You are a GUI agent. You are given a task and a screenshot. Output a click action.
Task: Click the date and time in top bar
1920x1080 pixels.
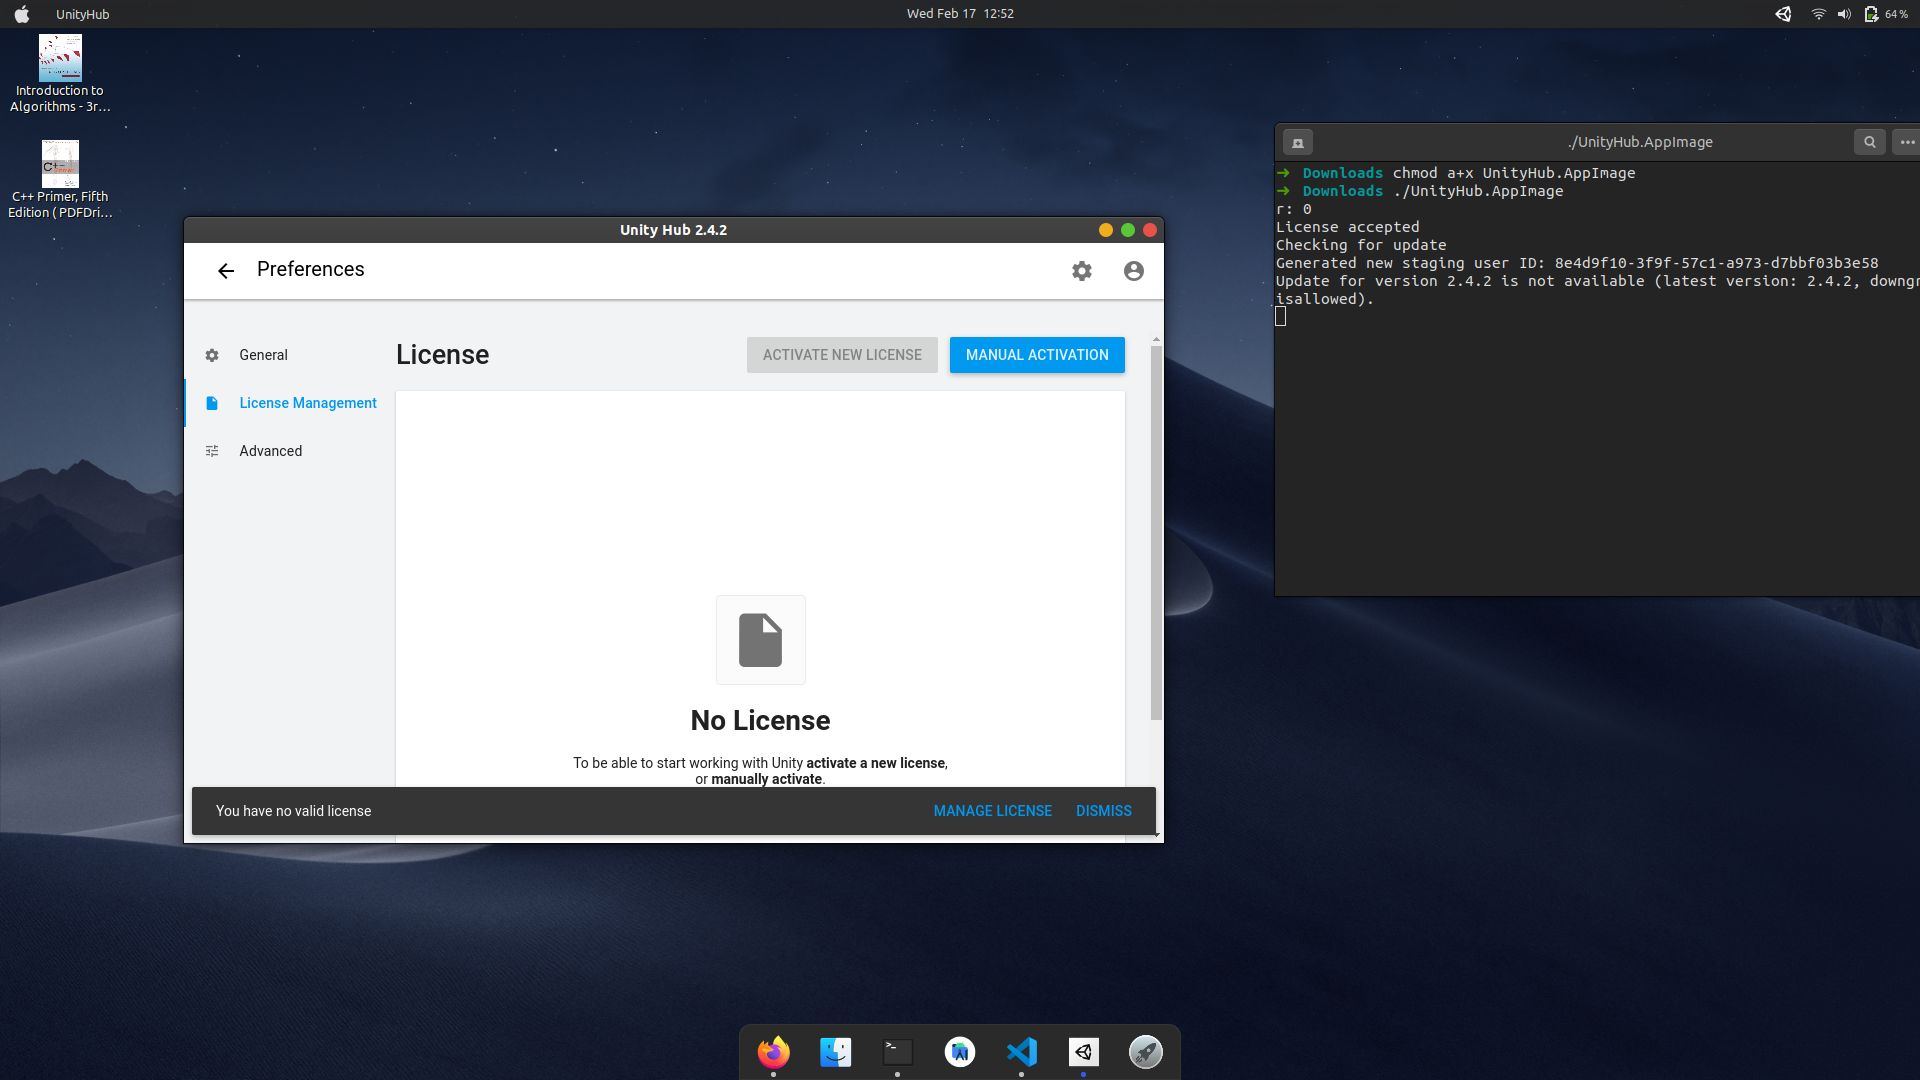point(960,14)
